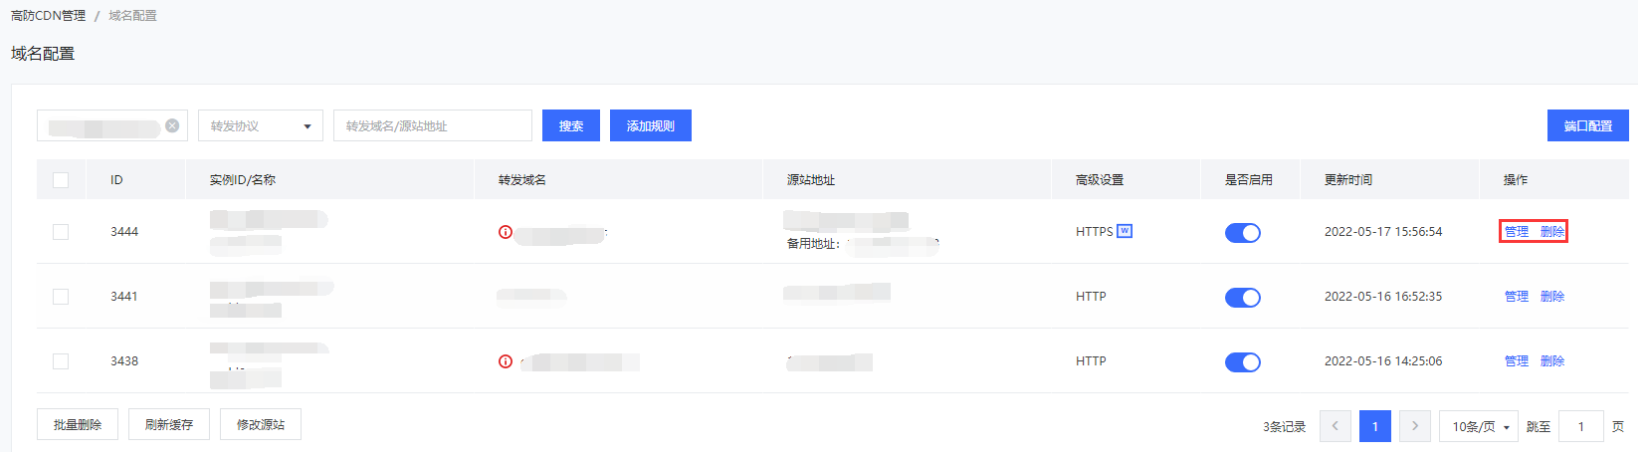Click the timestamp 2022-05-17 15:56:54
Screen dimensions: 1638x452
pyautogui.click(x=1383, y=232)
